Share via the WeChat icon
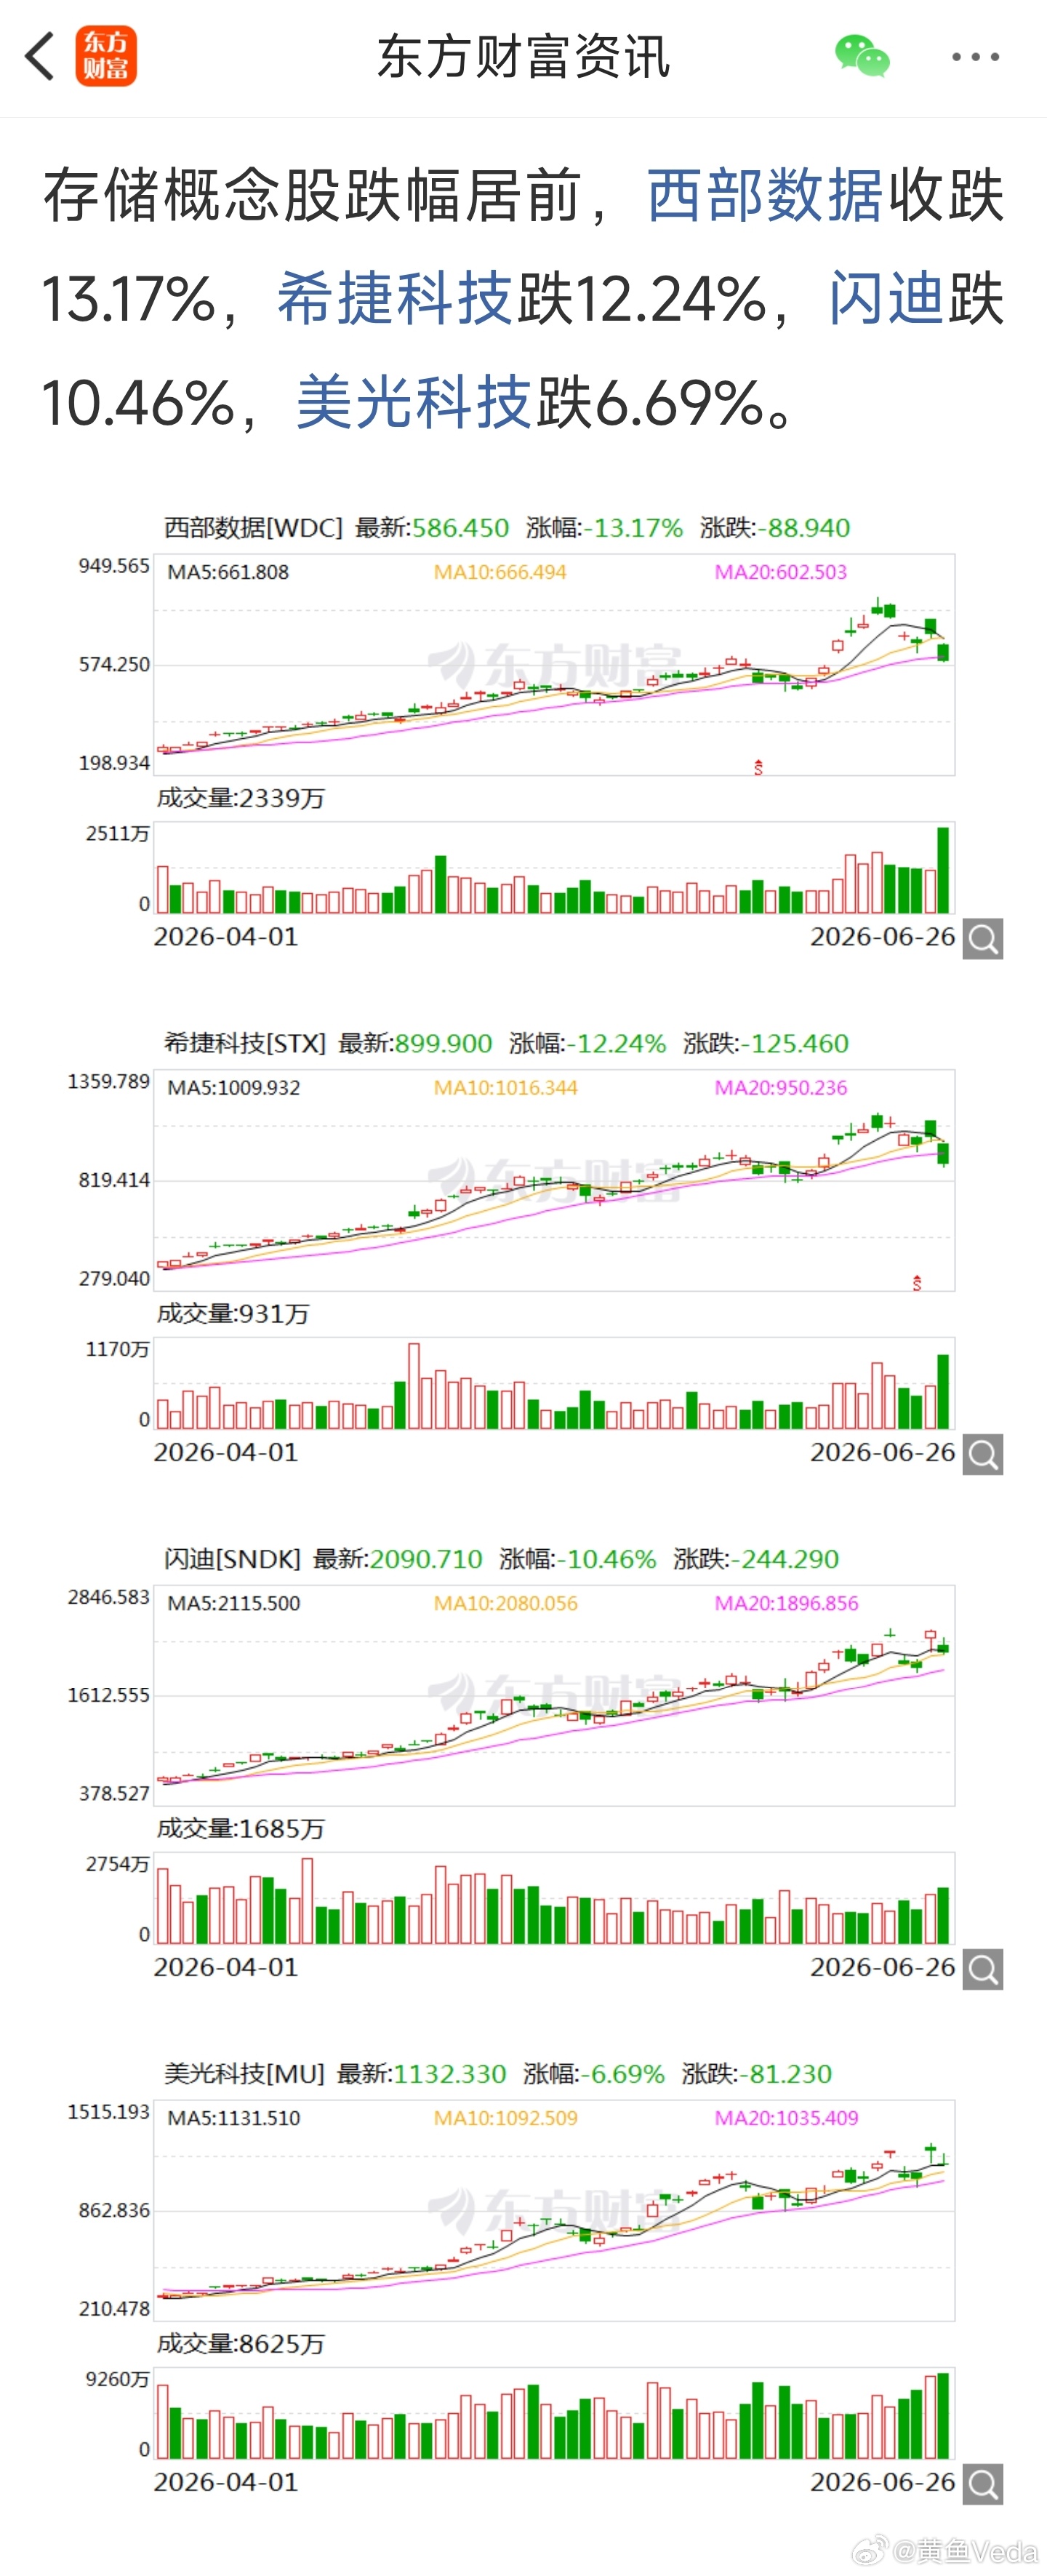1047x2576 pixels. tap(862, 56)
